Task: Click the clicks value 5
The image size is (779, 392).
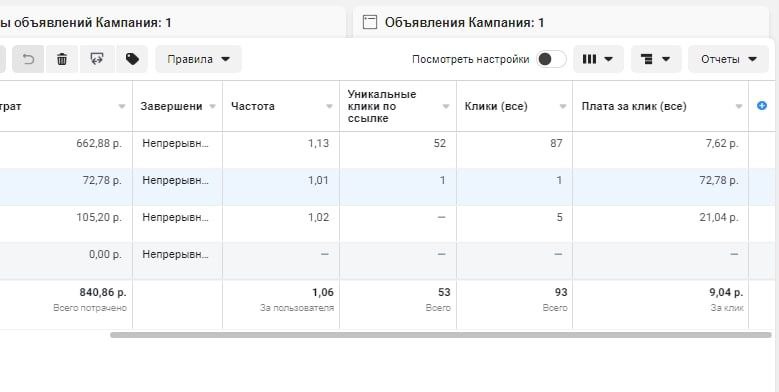Action: point(560,217)
